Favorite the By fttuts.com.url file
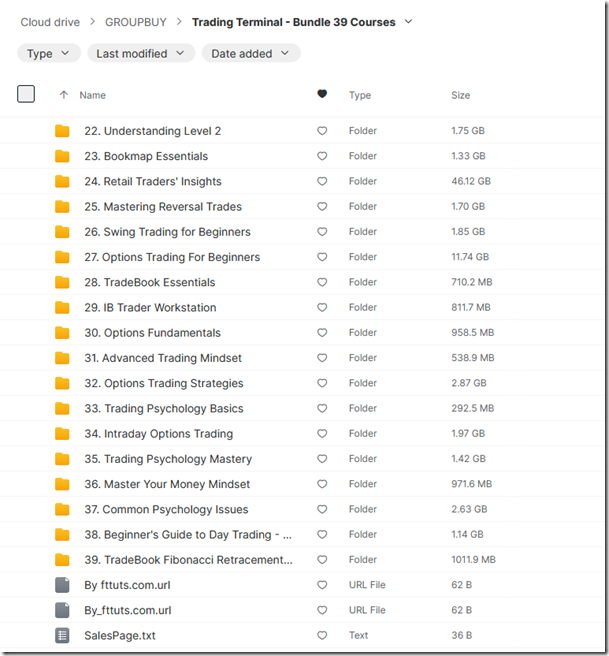 [322, 585]
